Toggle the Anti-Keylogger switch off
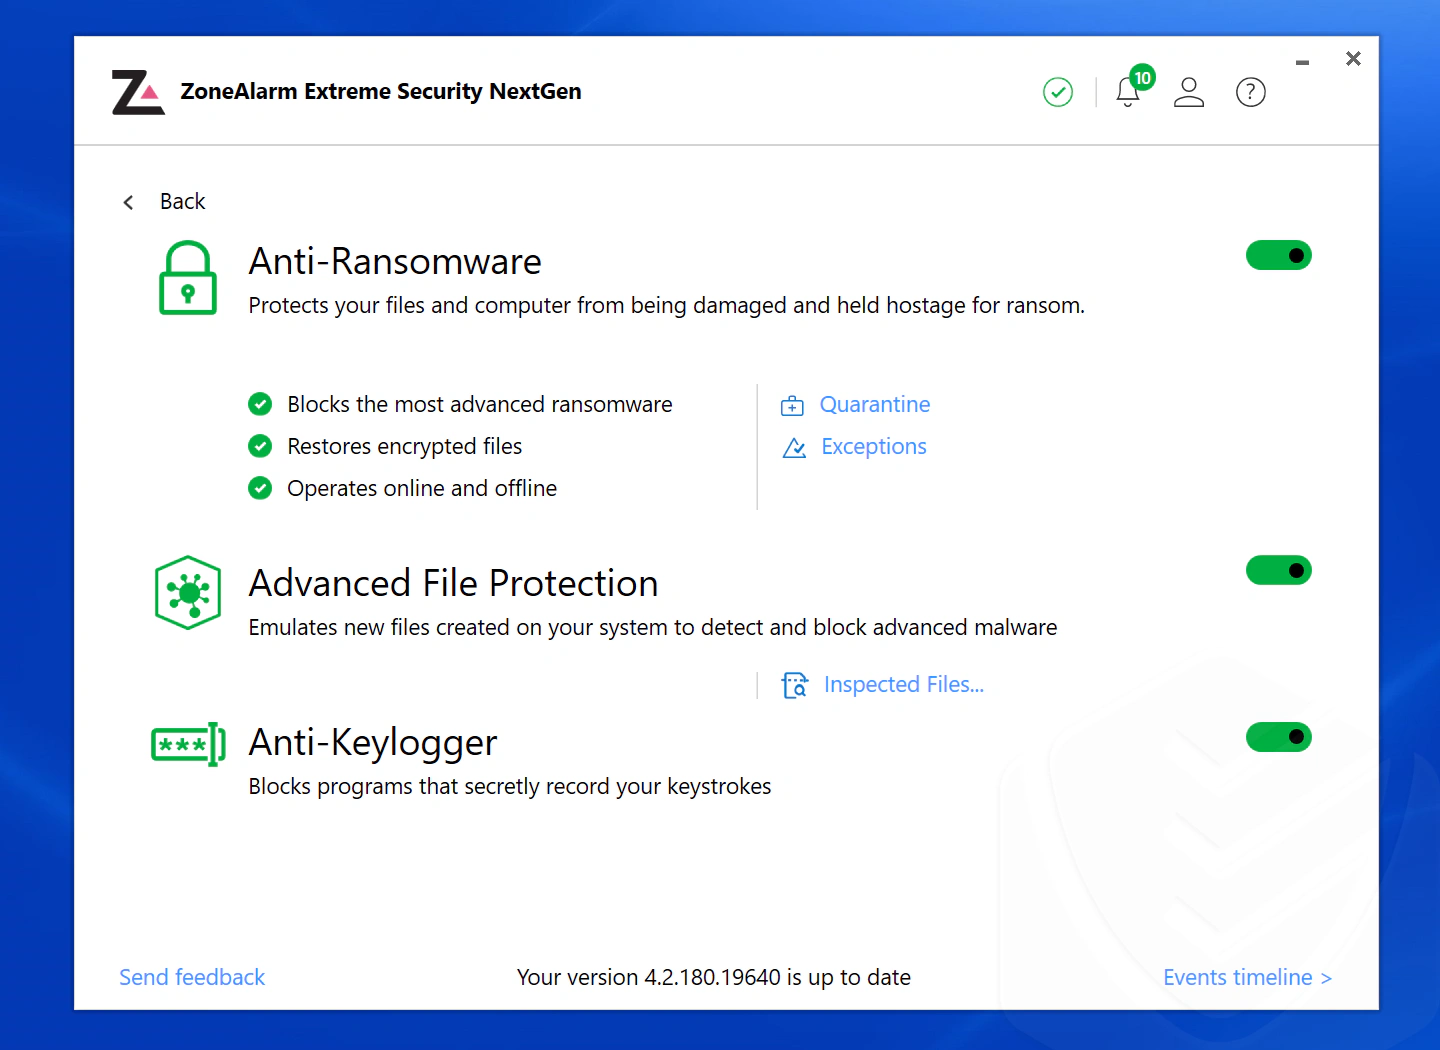The height and width of the screenshot is (1050, 1440). 1279,737
